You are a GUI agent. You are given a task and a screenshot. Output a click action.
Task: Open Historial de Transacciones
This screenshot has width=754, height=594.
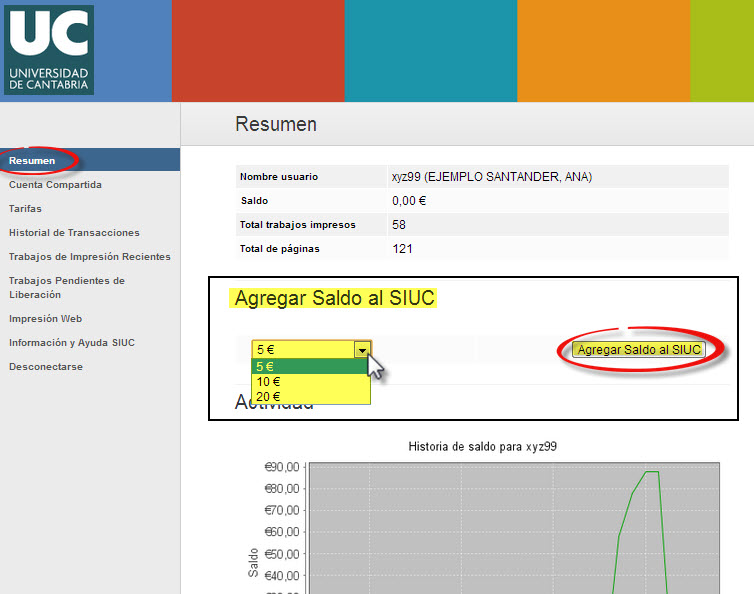[74, 233]
